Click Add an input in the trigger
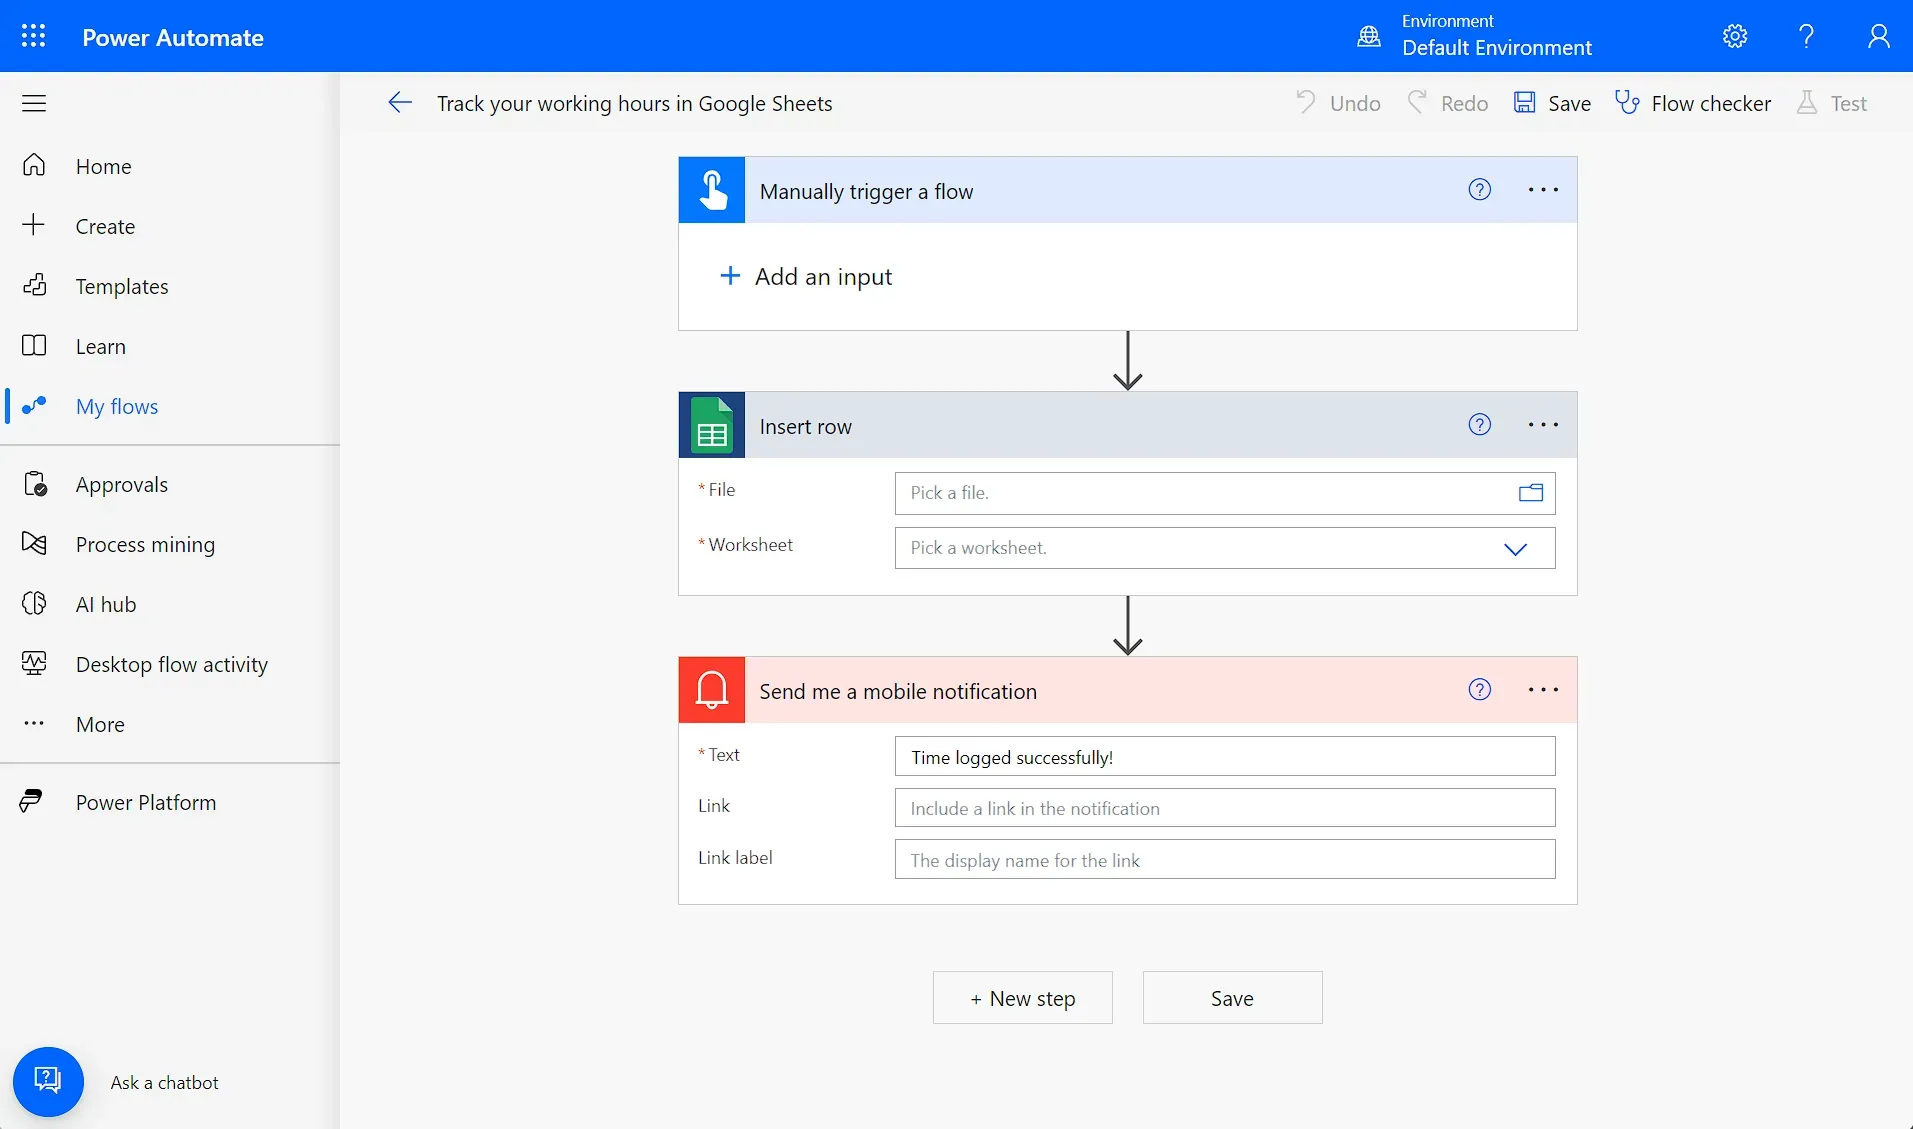Image resolution: width=1913 pixels, height=1129 pixels. click(805, 276)
